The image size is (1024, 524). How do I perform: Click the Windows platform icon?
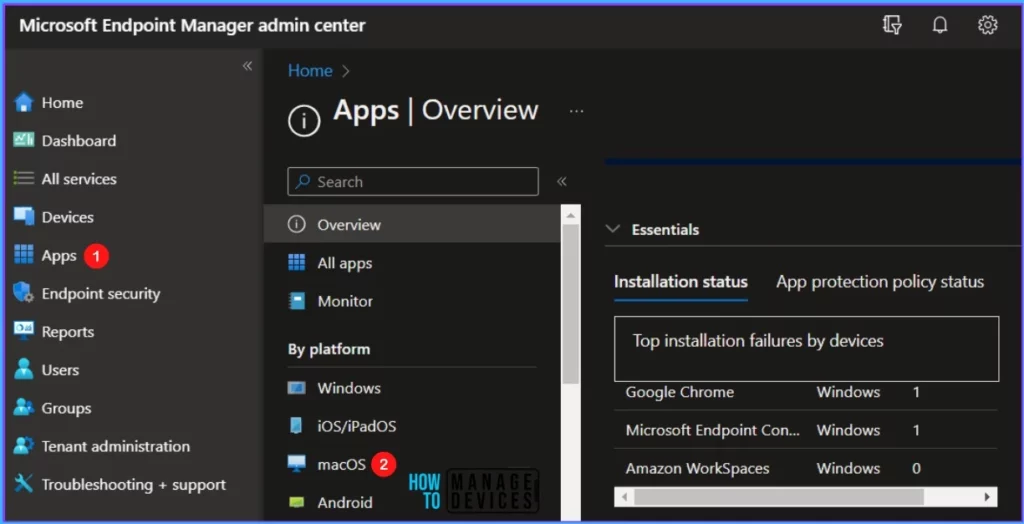point(296,388)
